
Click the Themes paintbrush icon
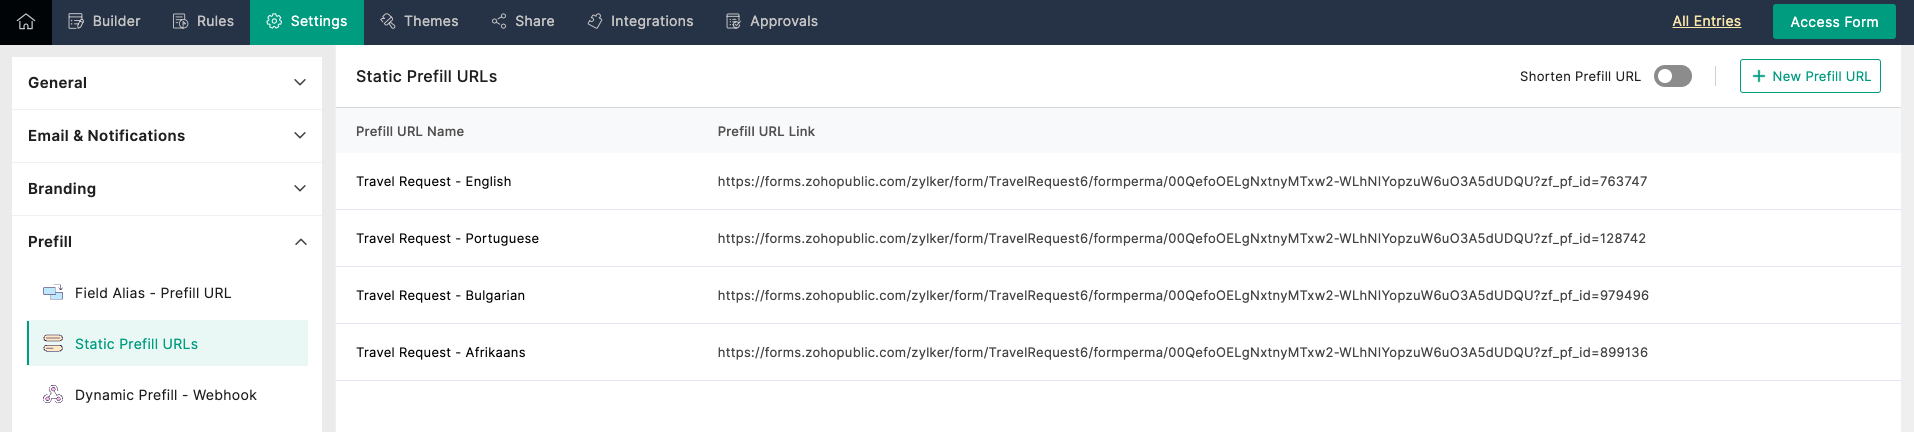388,21
